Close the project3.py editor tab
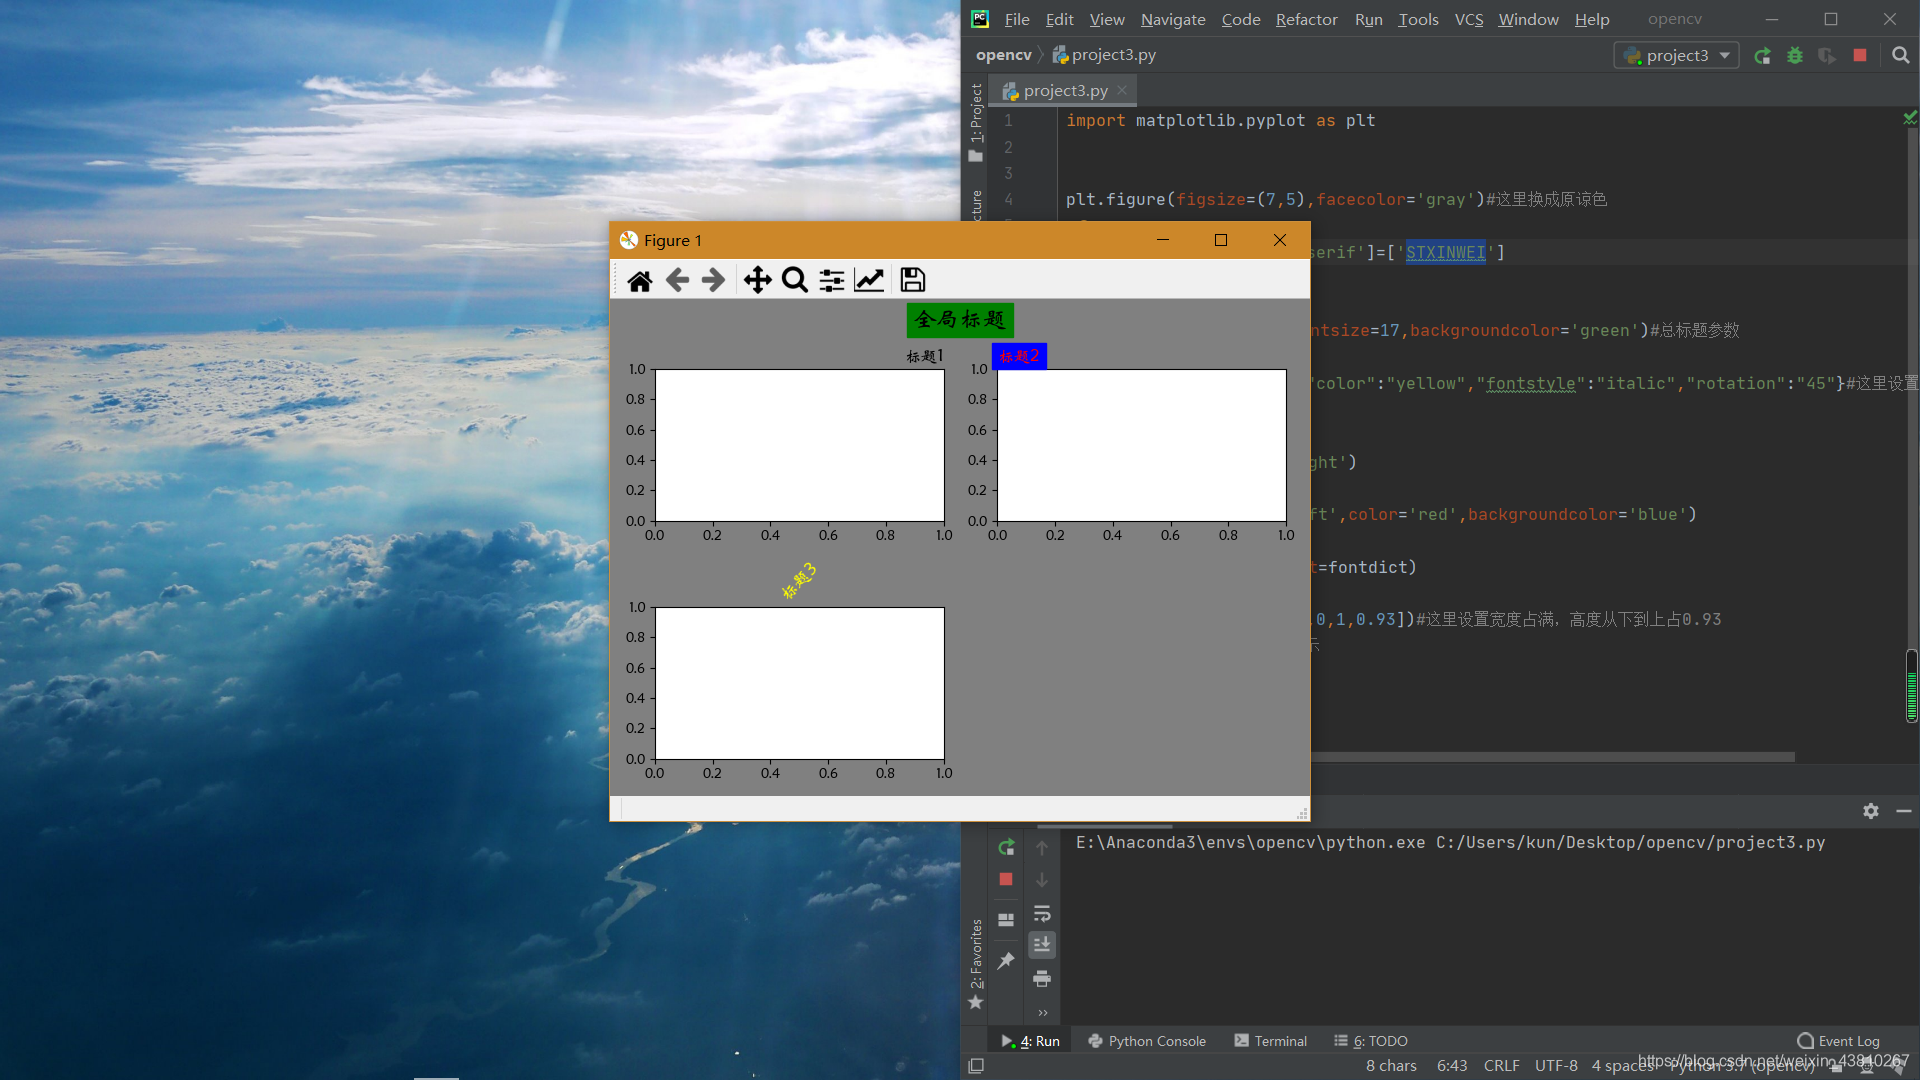The width and height of the screenshot is (1920, 1080). 1122,90
